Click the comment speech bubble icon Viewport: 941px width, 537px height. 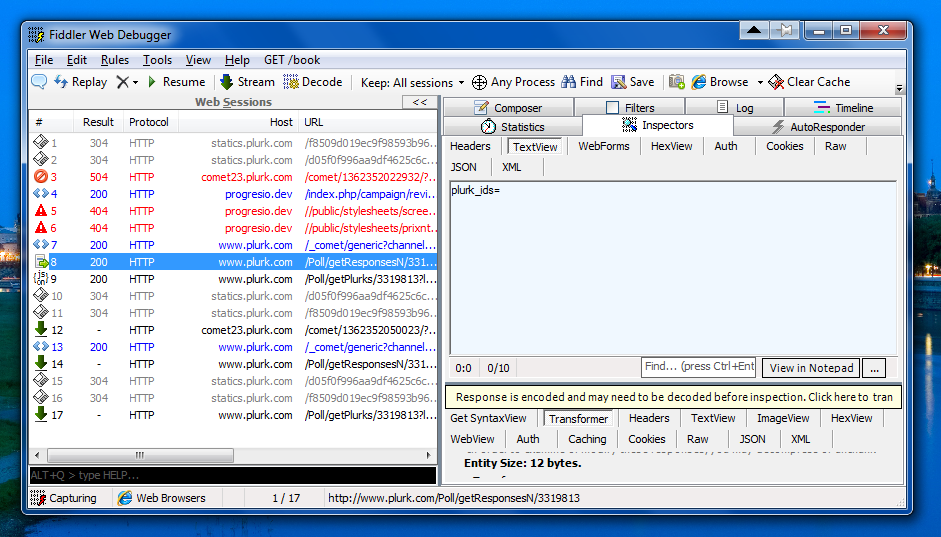(x=39, y=82)
